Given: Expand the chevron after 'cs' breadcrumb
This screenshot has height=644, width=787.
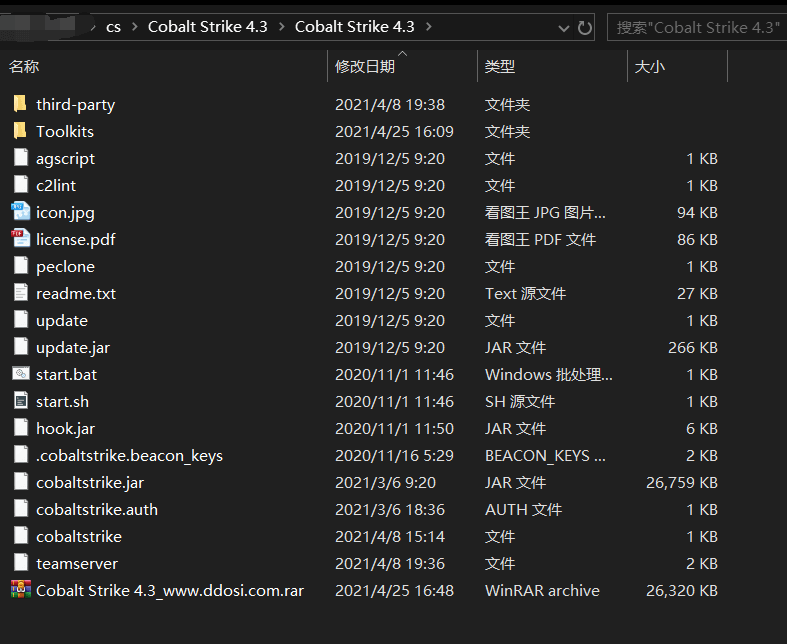Looking at the screenshot, I should click(135, 27).
